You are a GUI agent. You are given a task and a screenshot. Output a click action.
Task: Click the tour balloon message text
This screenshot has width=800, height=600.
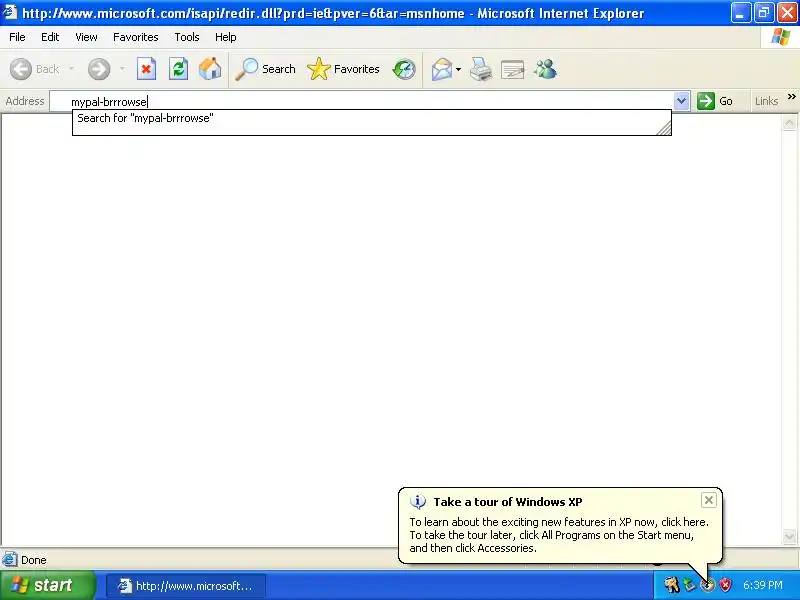[x=559, y=535]
